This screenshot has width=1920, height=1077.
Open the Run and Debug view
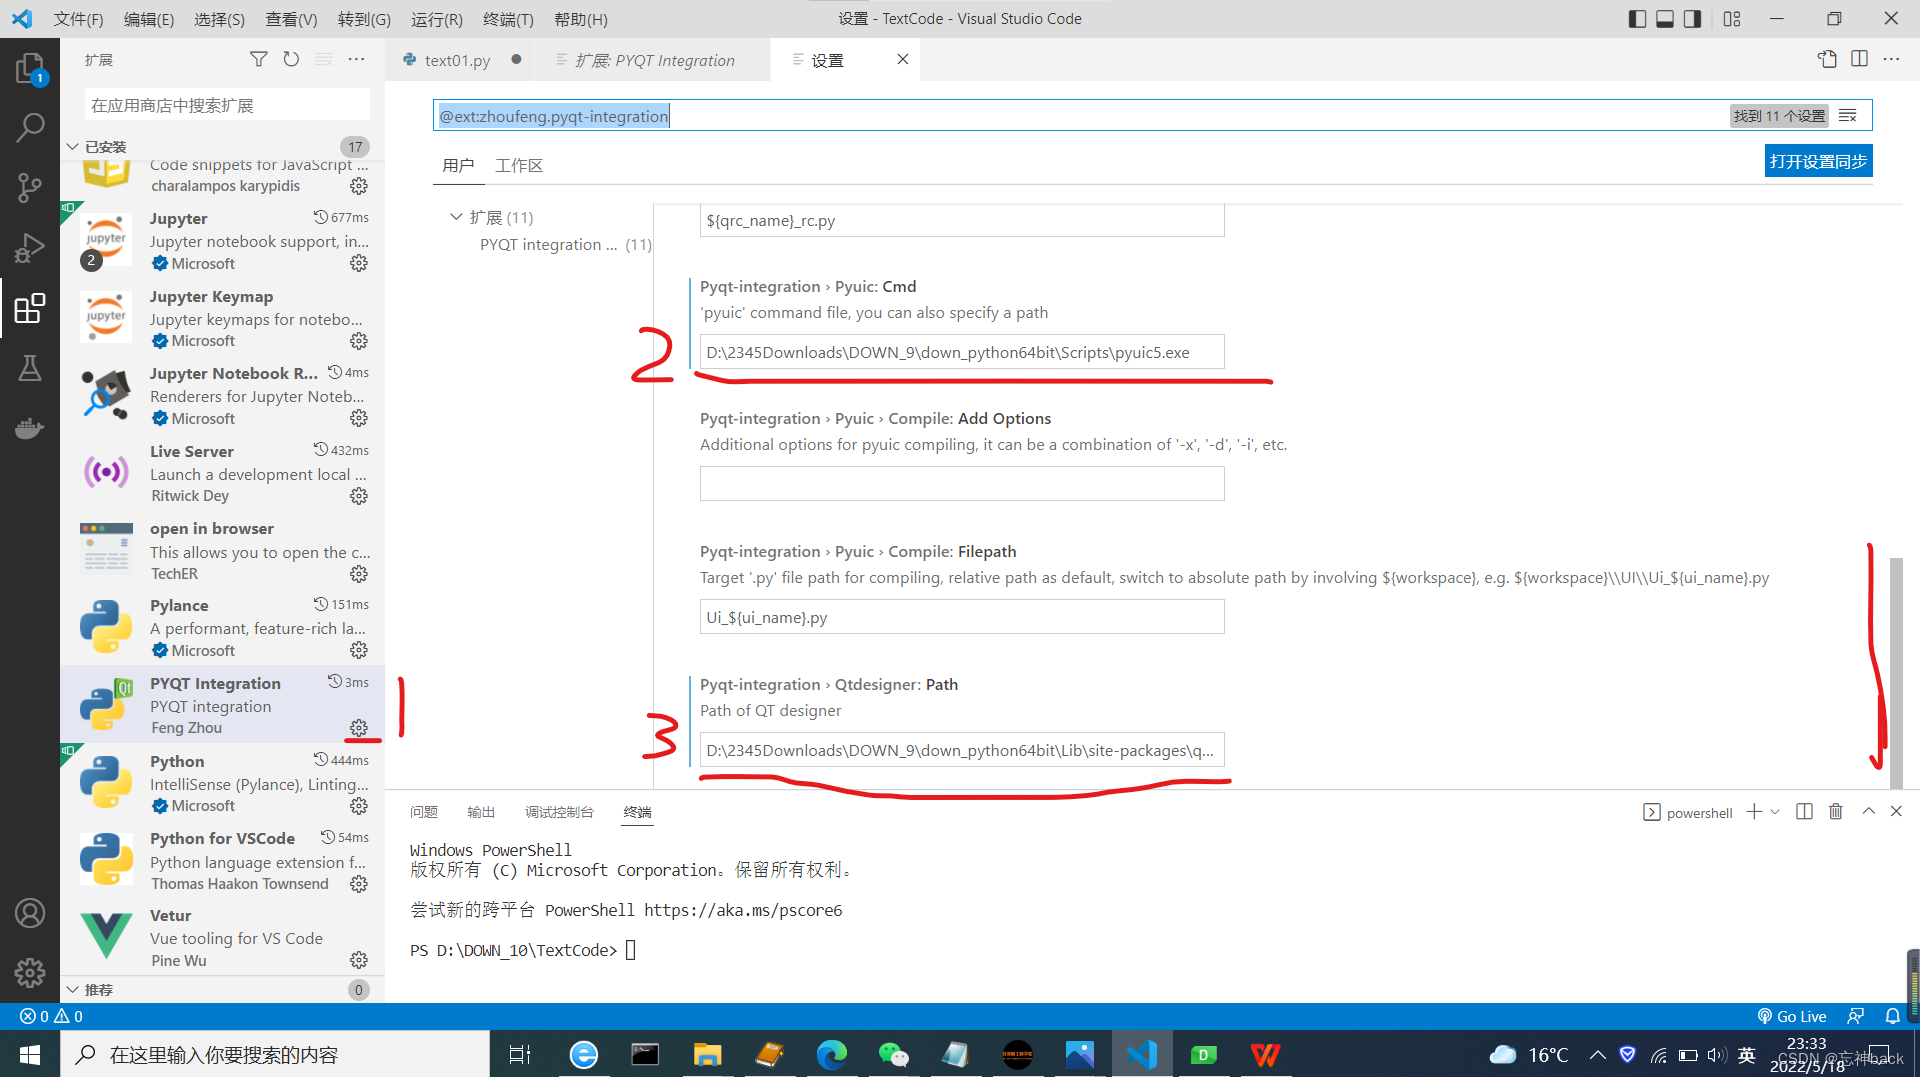[x=30, y=247]
